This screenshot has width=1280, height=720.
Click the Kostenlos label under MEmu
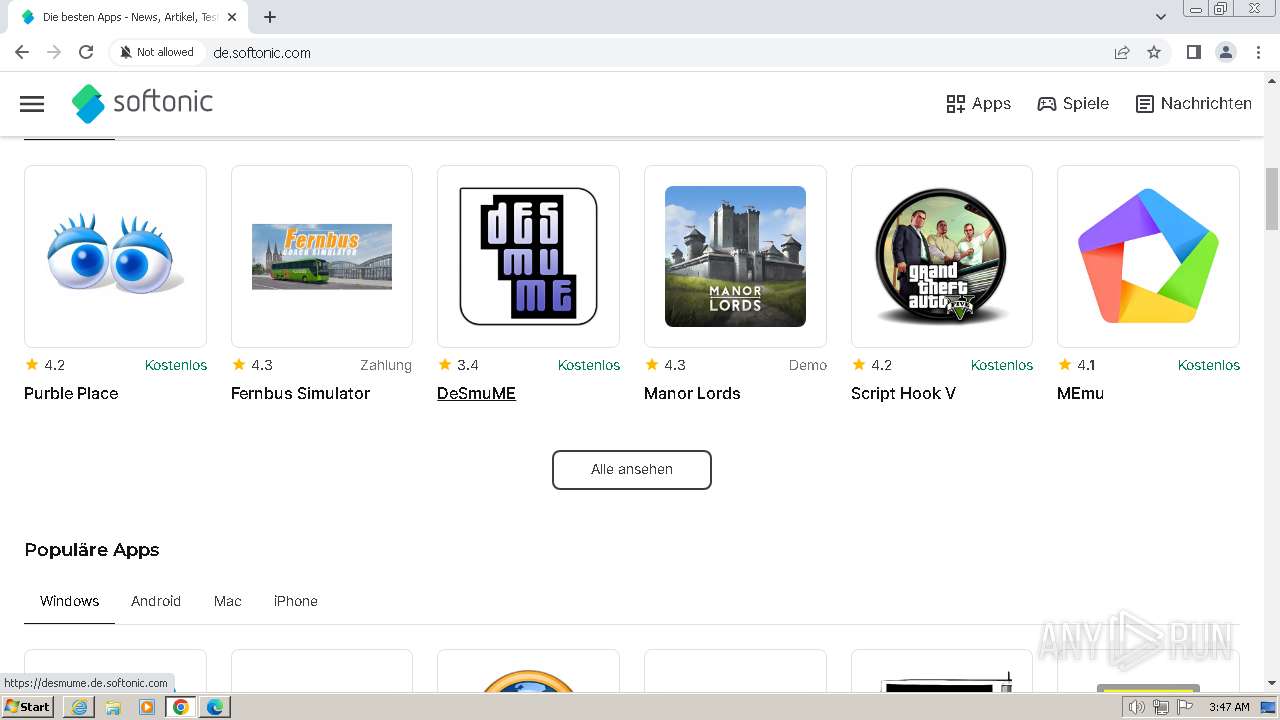click(1209, 365)
